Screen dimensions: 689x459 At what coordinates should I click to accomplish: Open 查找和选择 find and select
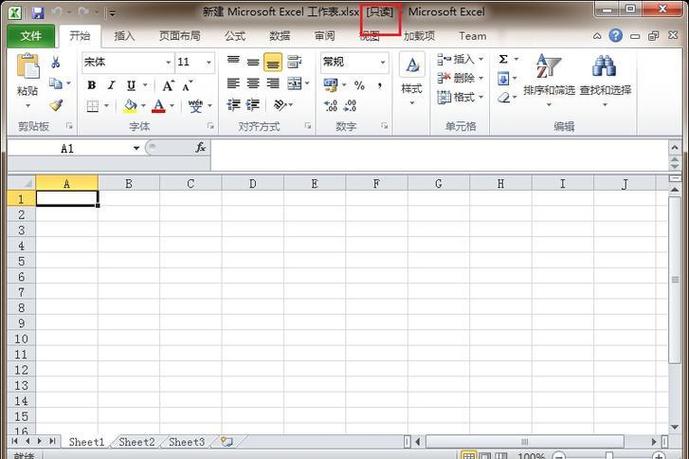tap(605, 80)
